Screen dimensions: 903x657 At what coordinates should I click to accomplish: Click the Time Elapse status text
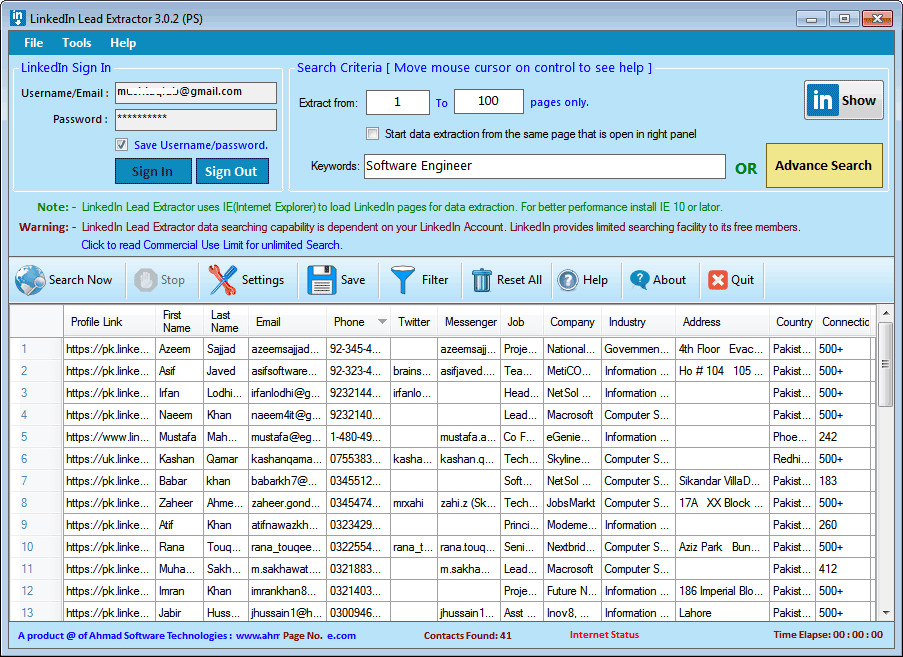tap(828, 635)
